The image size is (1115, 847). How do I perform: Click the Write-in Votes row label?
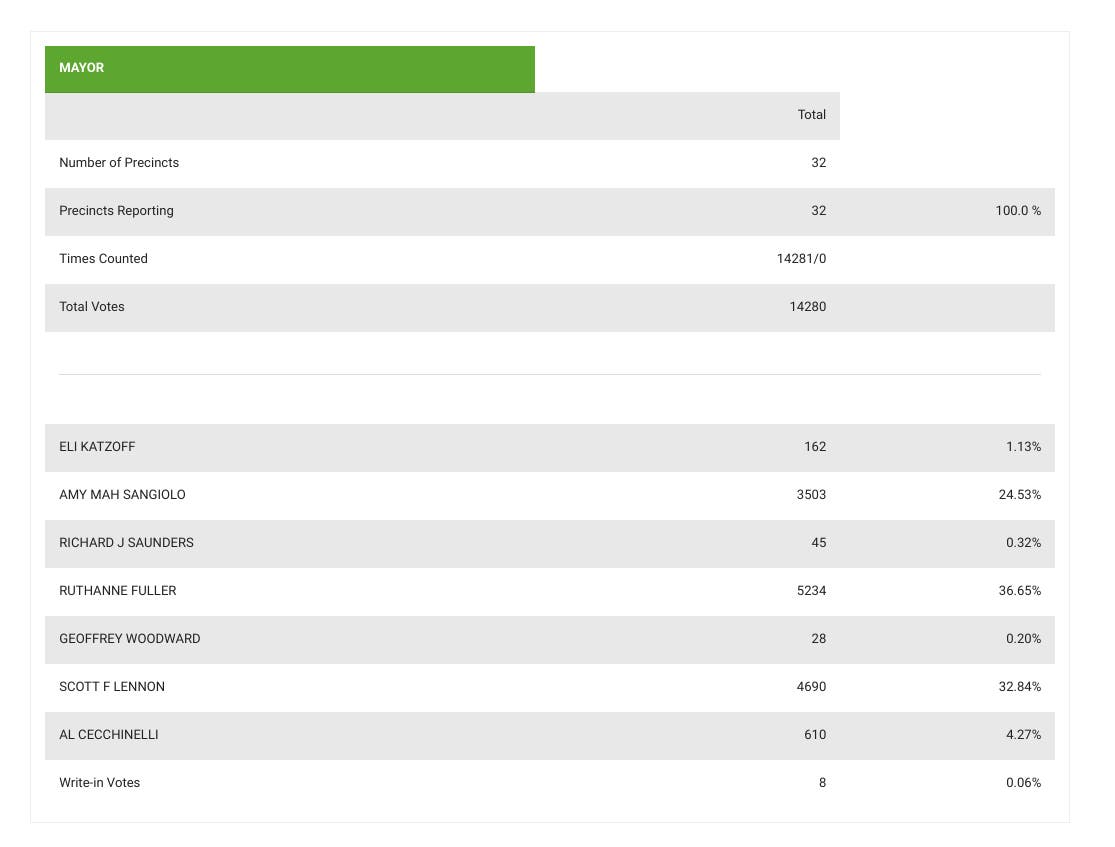pos(99,783)
